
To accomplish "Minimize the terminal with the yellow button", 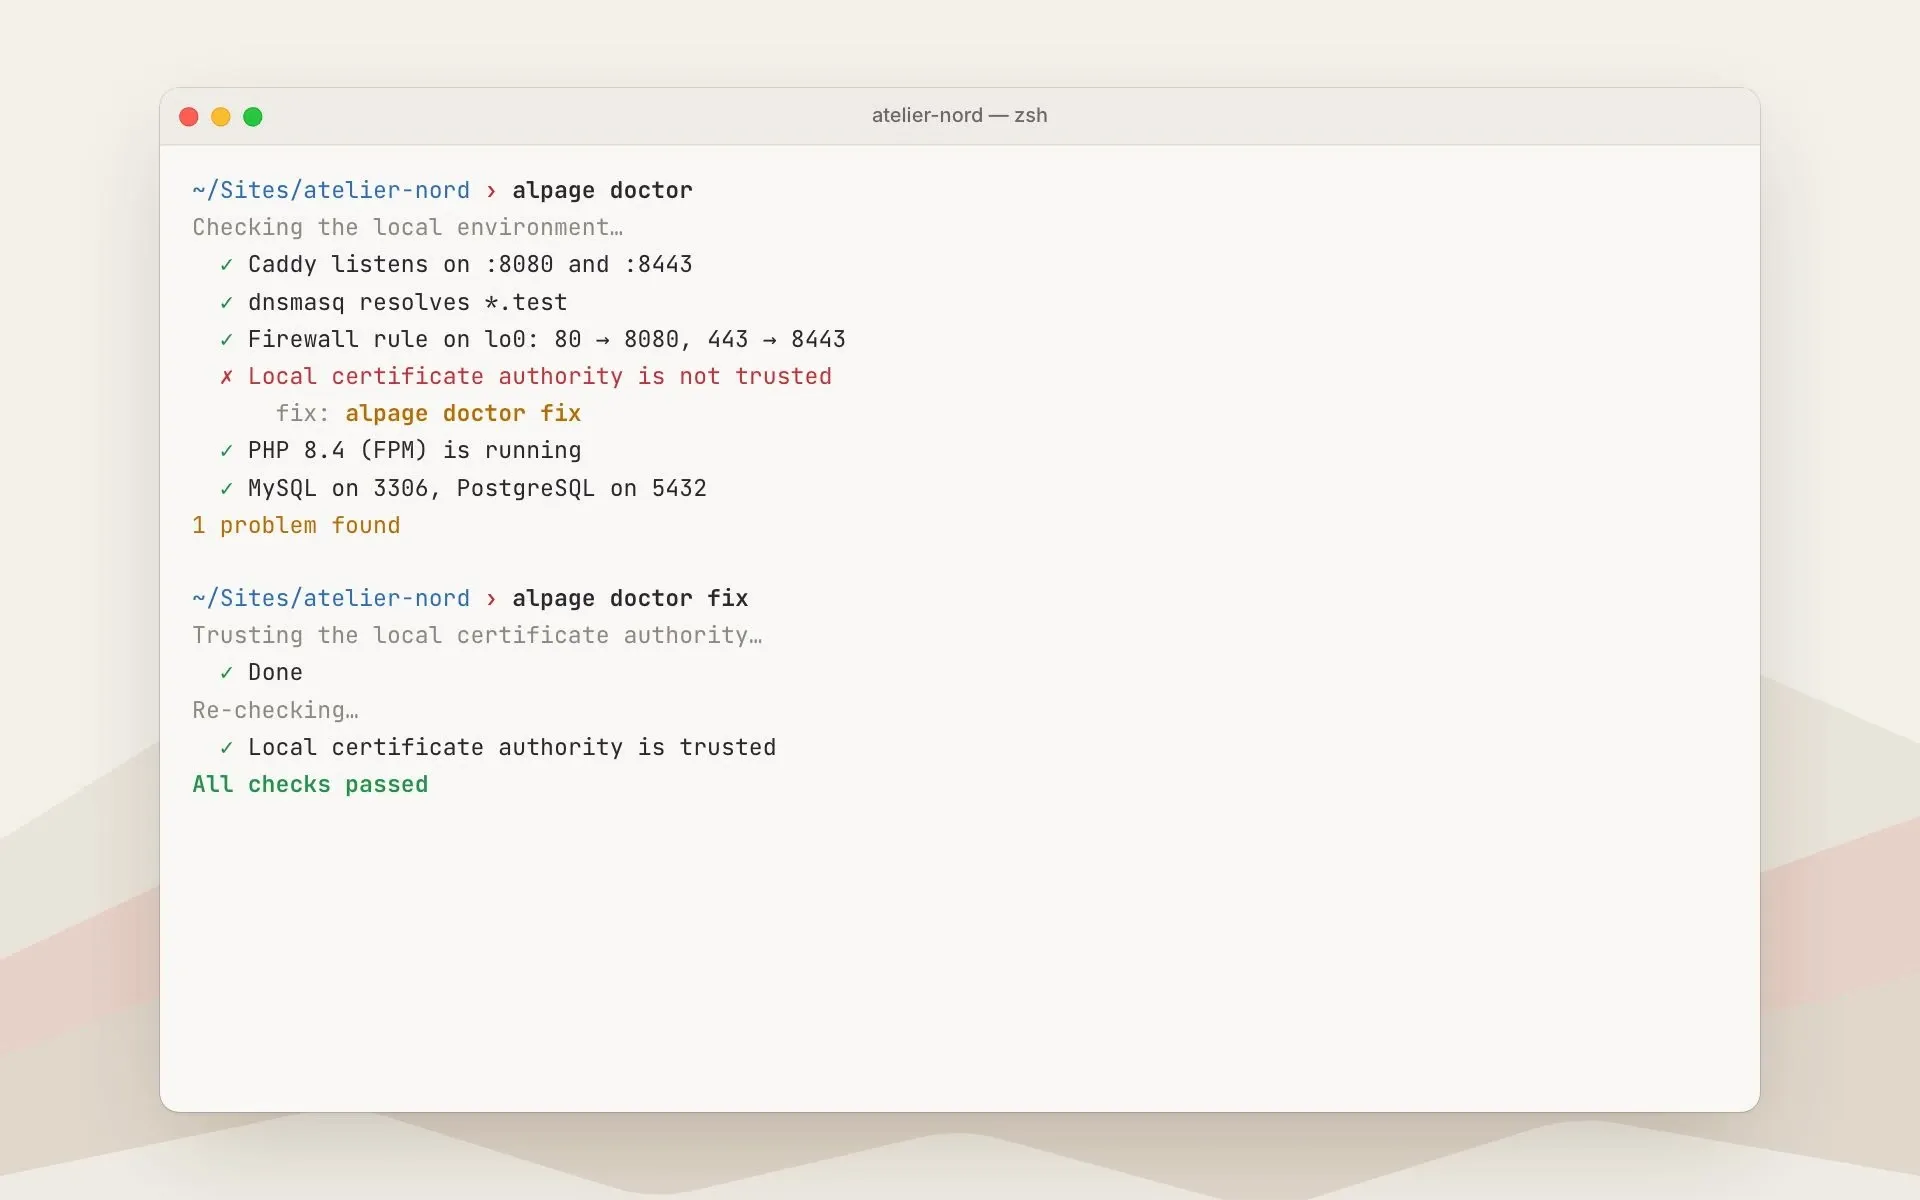I will pos(221,117).
